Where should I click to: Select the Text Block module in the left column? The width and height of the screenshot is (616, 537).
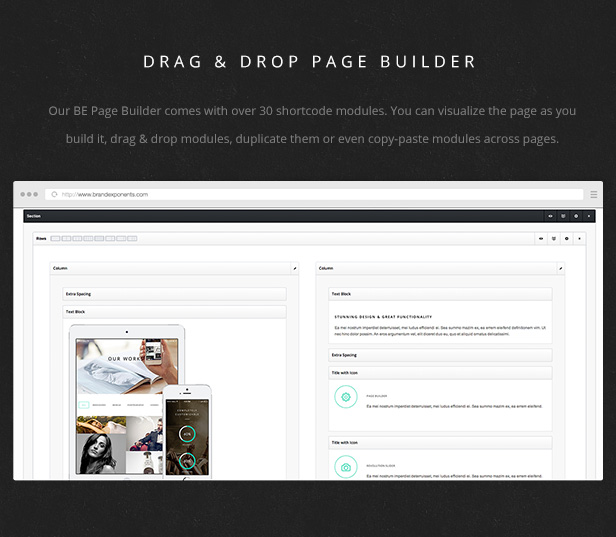174,312
